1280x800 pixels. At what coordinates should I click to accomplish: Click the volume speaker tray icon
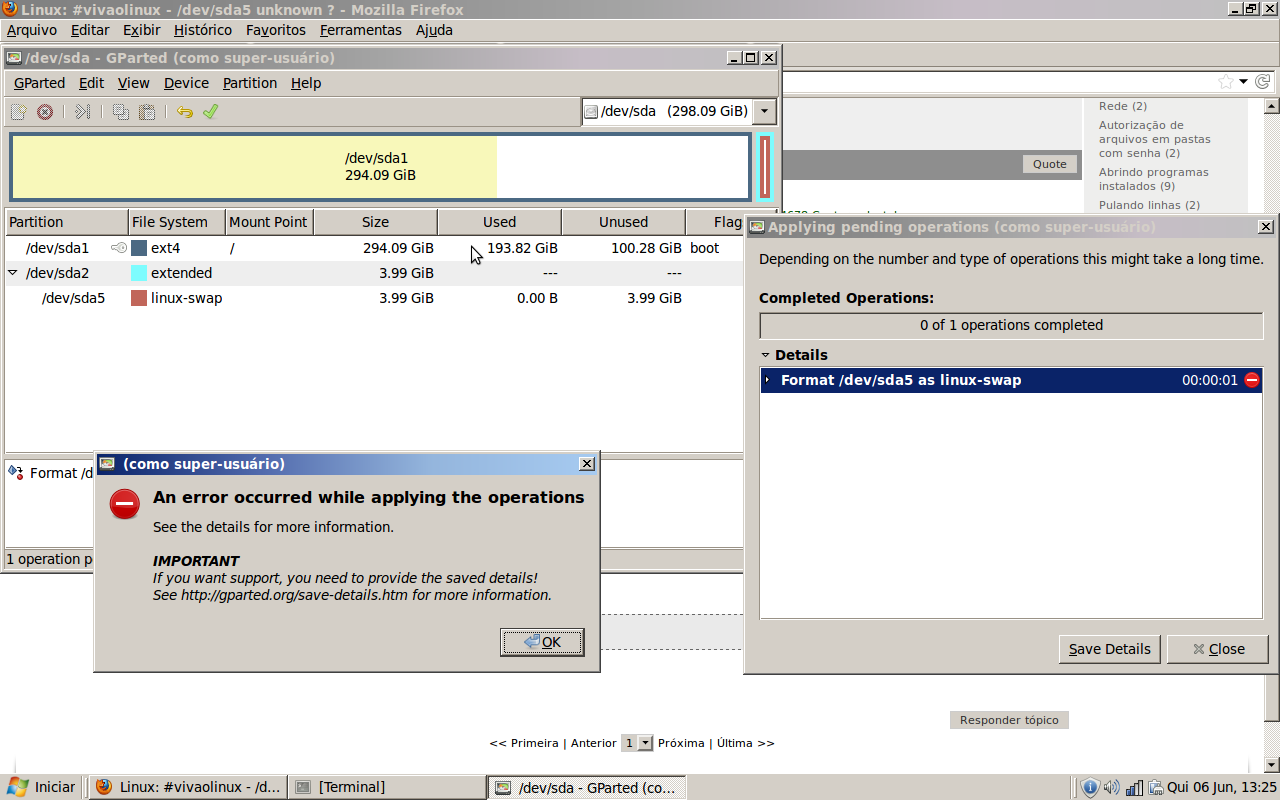click(1112, 788)
